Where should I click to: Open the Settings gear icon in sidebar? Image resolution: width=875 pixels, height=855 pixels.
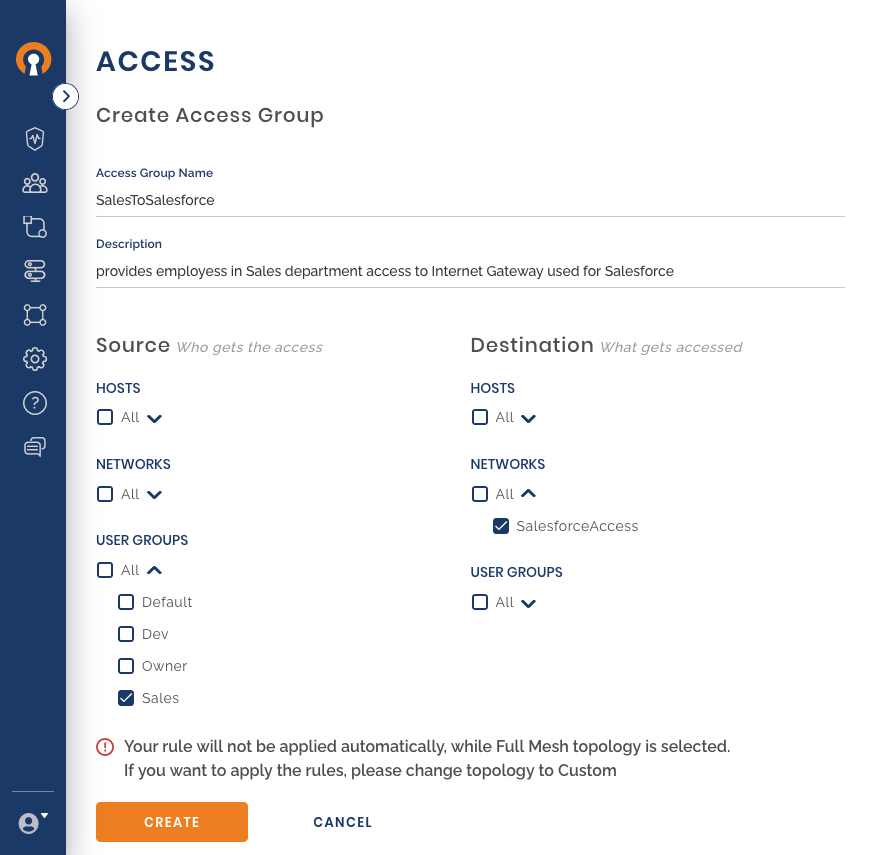35,359
